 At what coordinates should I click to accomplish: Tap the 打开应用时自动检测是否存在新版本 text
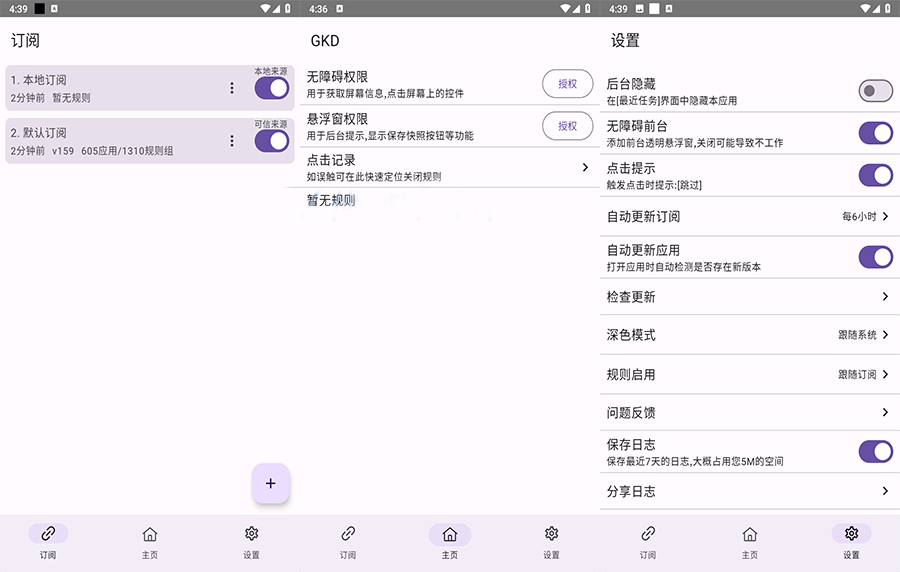coord(684,267)
